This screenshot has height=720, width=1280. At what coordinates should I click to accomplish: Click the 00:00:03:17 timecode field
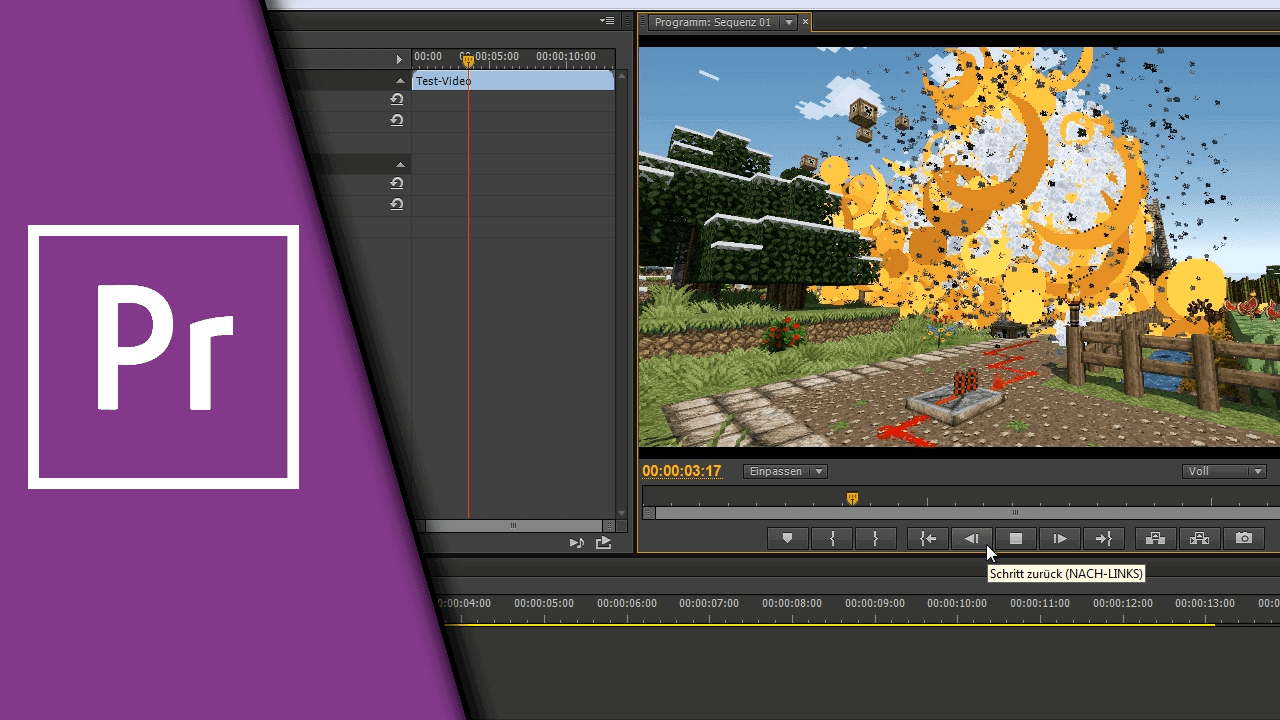click(682, 471)
